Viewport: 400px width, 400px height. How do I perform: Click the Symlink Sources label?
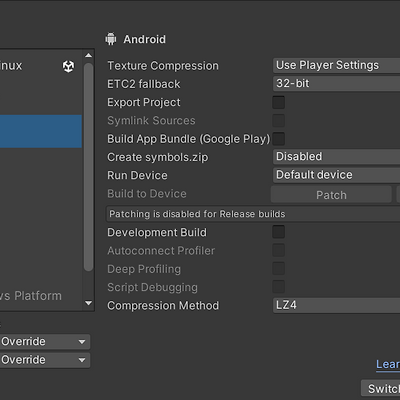point(151,121)
